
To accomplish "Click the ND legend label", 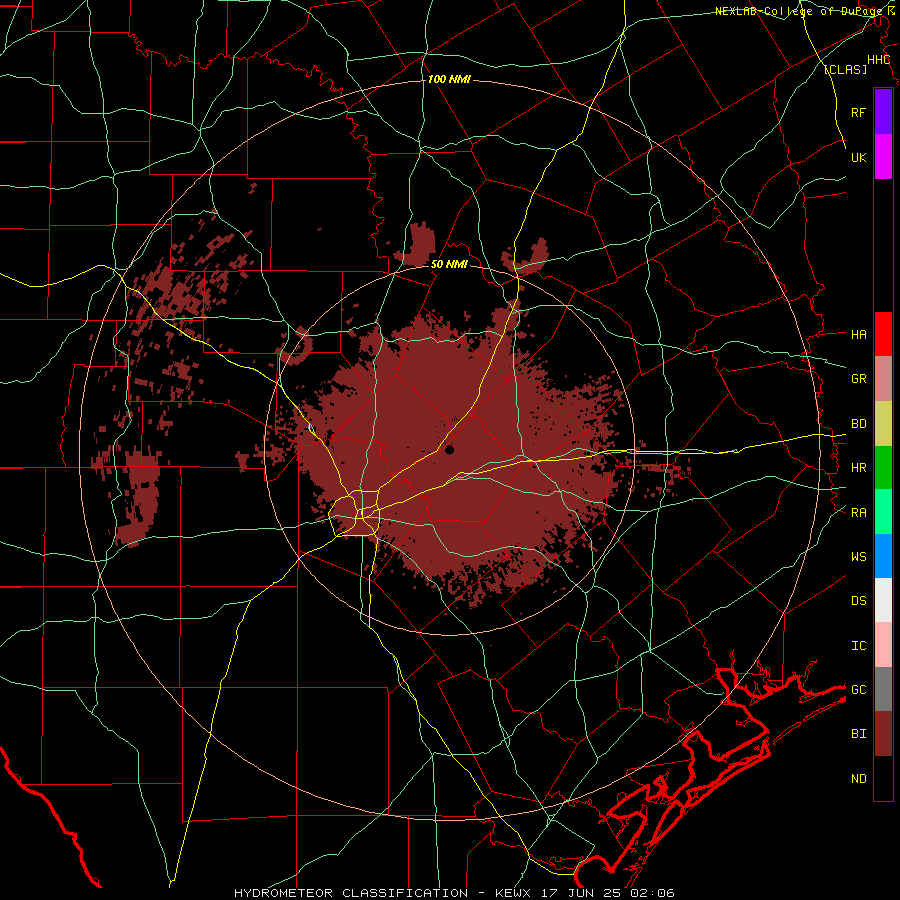I will pyautogui.click(x=858, y=779).
